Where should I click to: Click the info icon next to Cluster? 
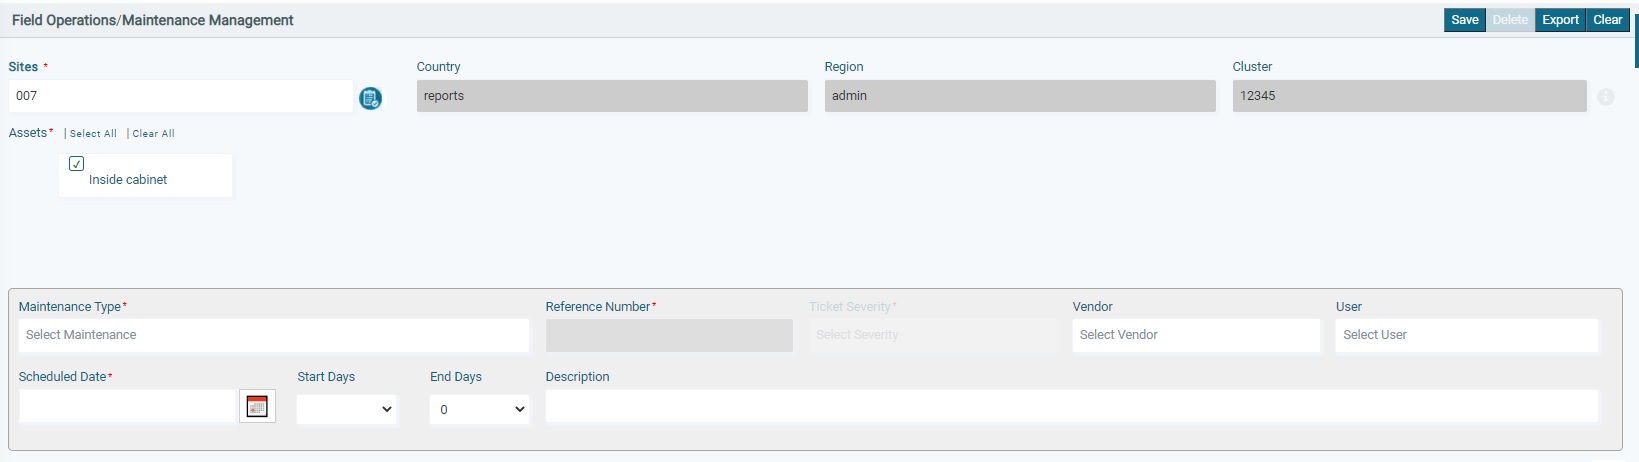point(1605,97)
